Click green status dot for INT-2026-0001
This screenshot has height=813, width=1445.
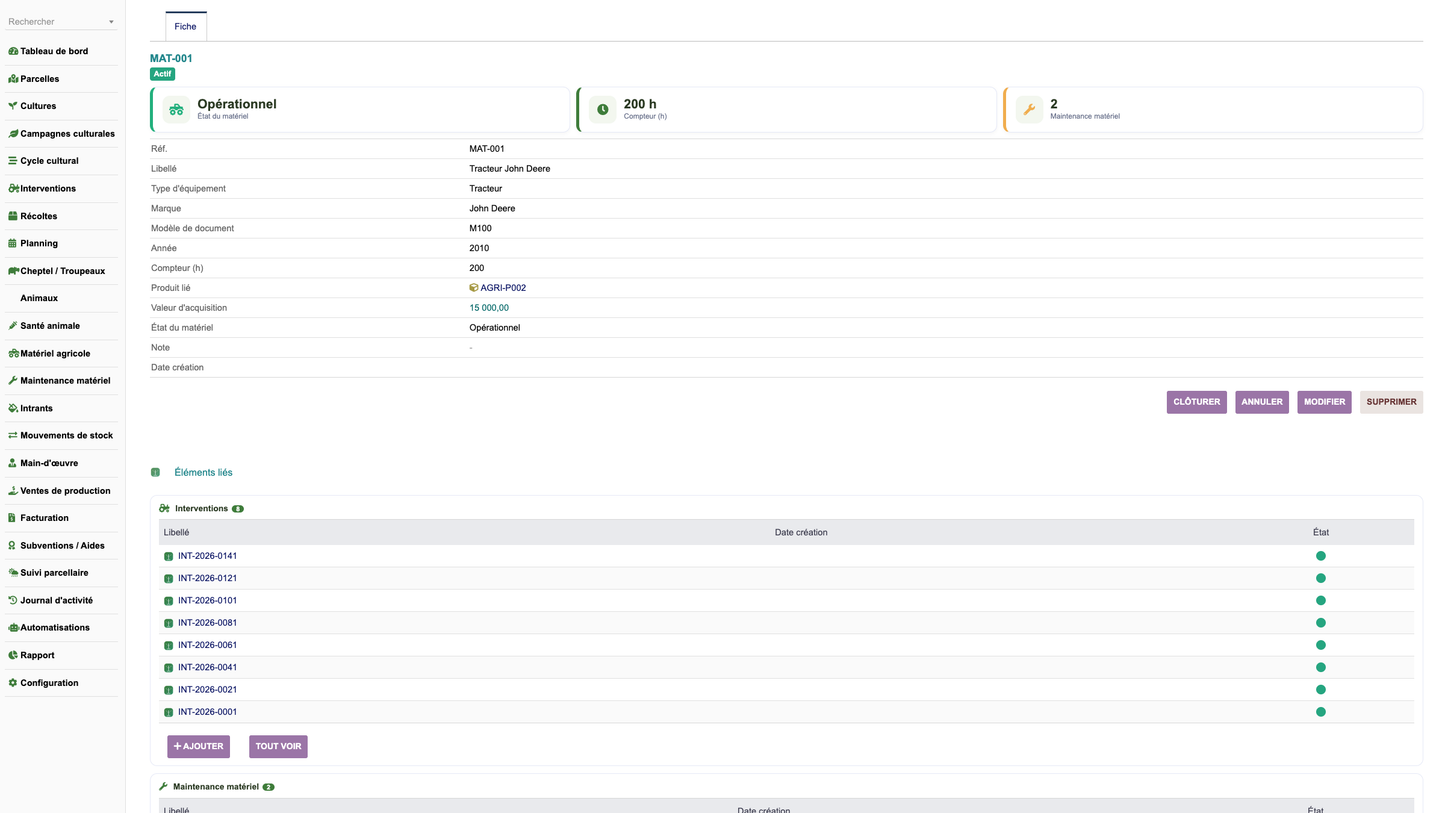pos(1320,712)
